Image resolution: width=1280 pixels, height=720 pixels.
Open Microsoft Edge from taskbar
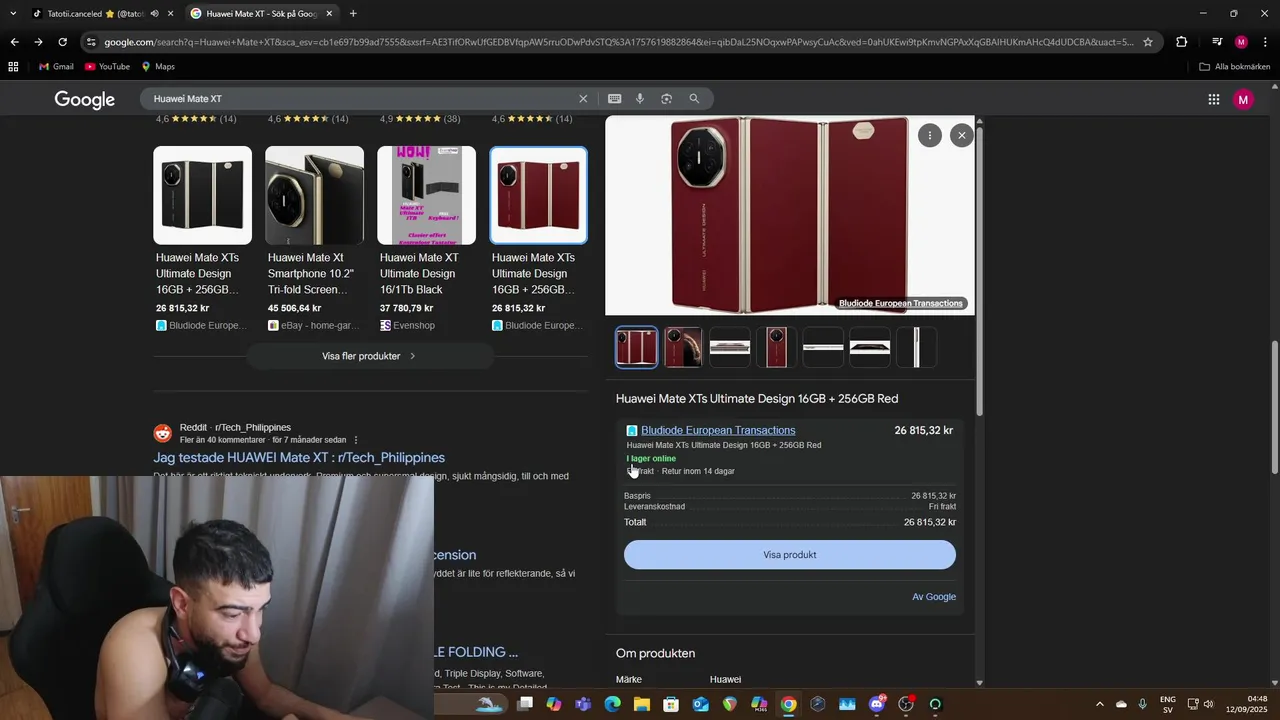(x=612, y=704)
